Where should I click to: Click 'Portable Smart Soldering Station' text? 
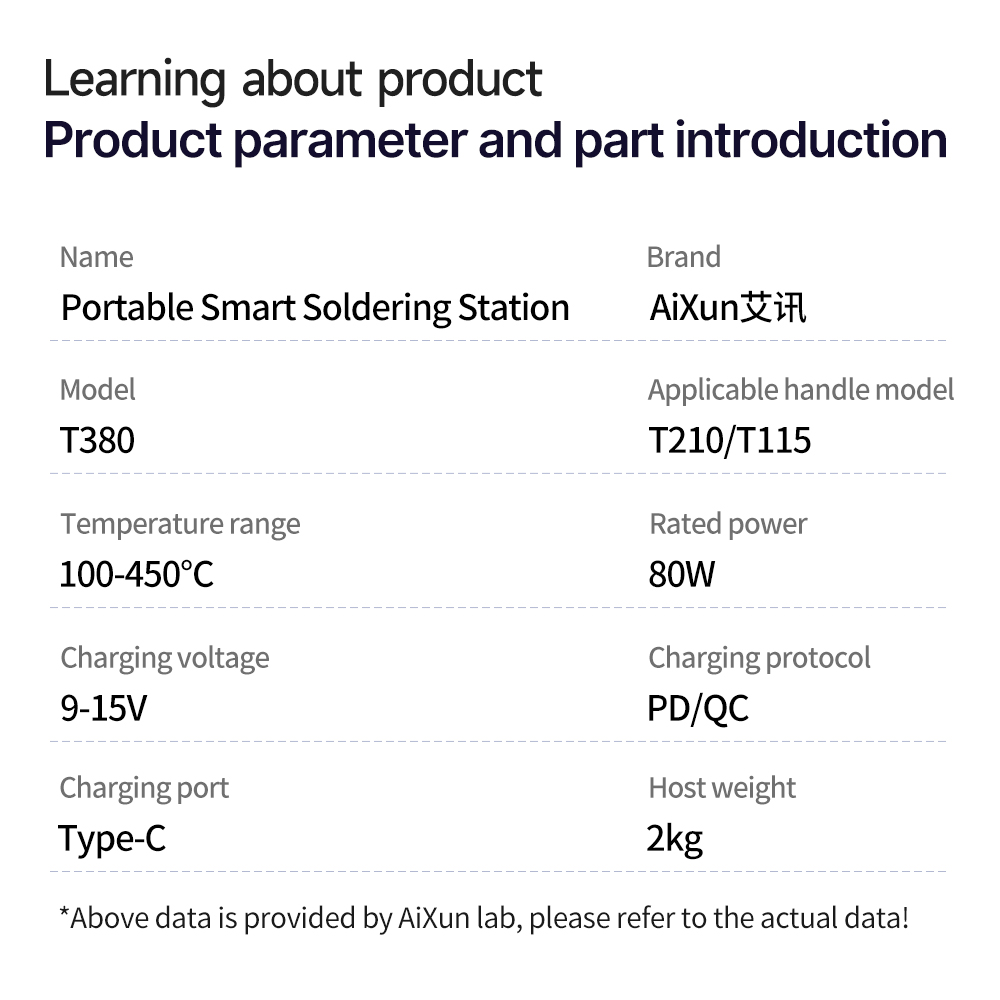click(315, 309)
